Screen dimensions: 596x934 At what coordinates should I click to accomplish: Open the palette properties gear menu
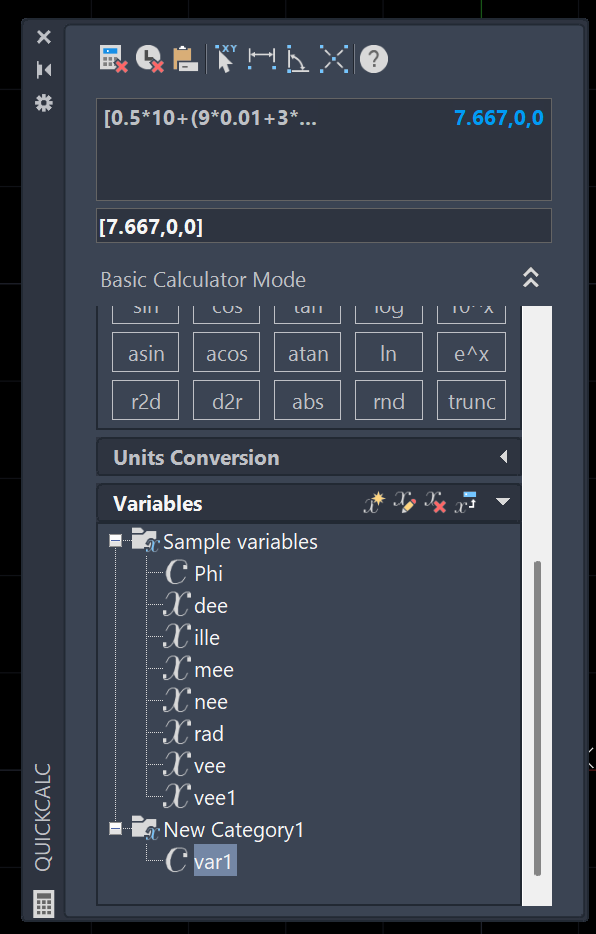click(x=43, y=103)
